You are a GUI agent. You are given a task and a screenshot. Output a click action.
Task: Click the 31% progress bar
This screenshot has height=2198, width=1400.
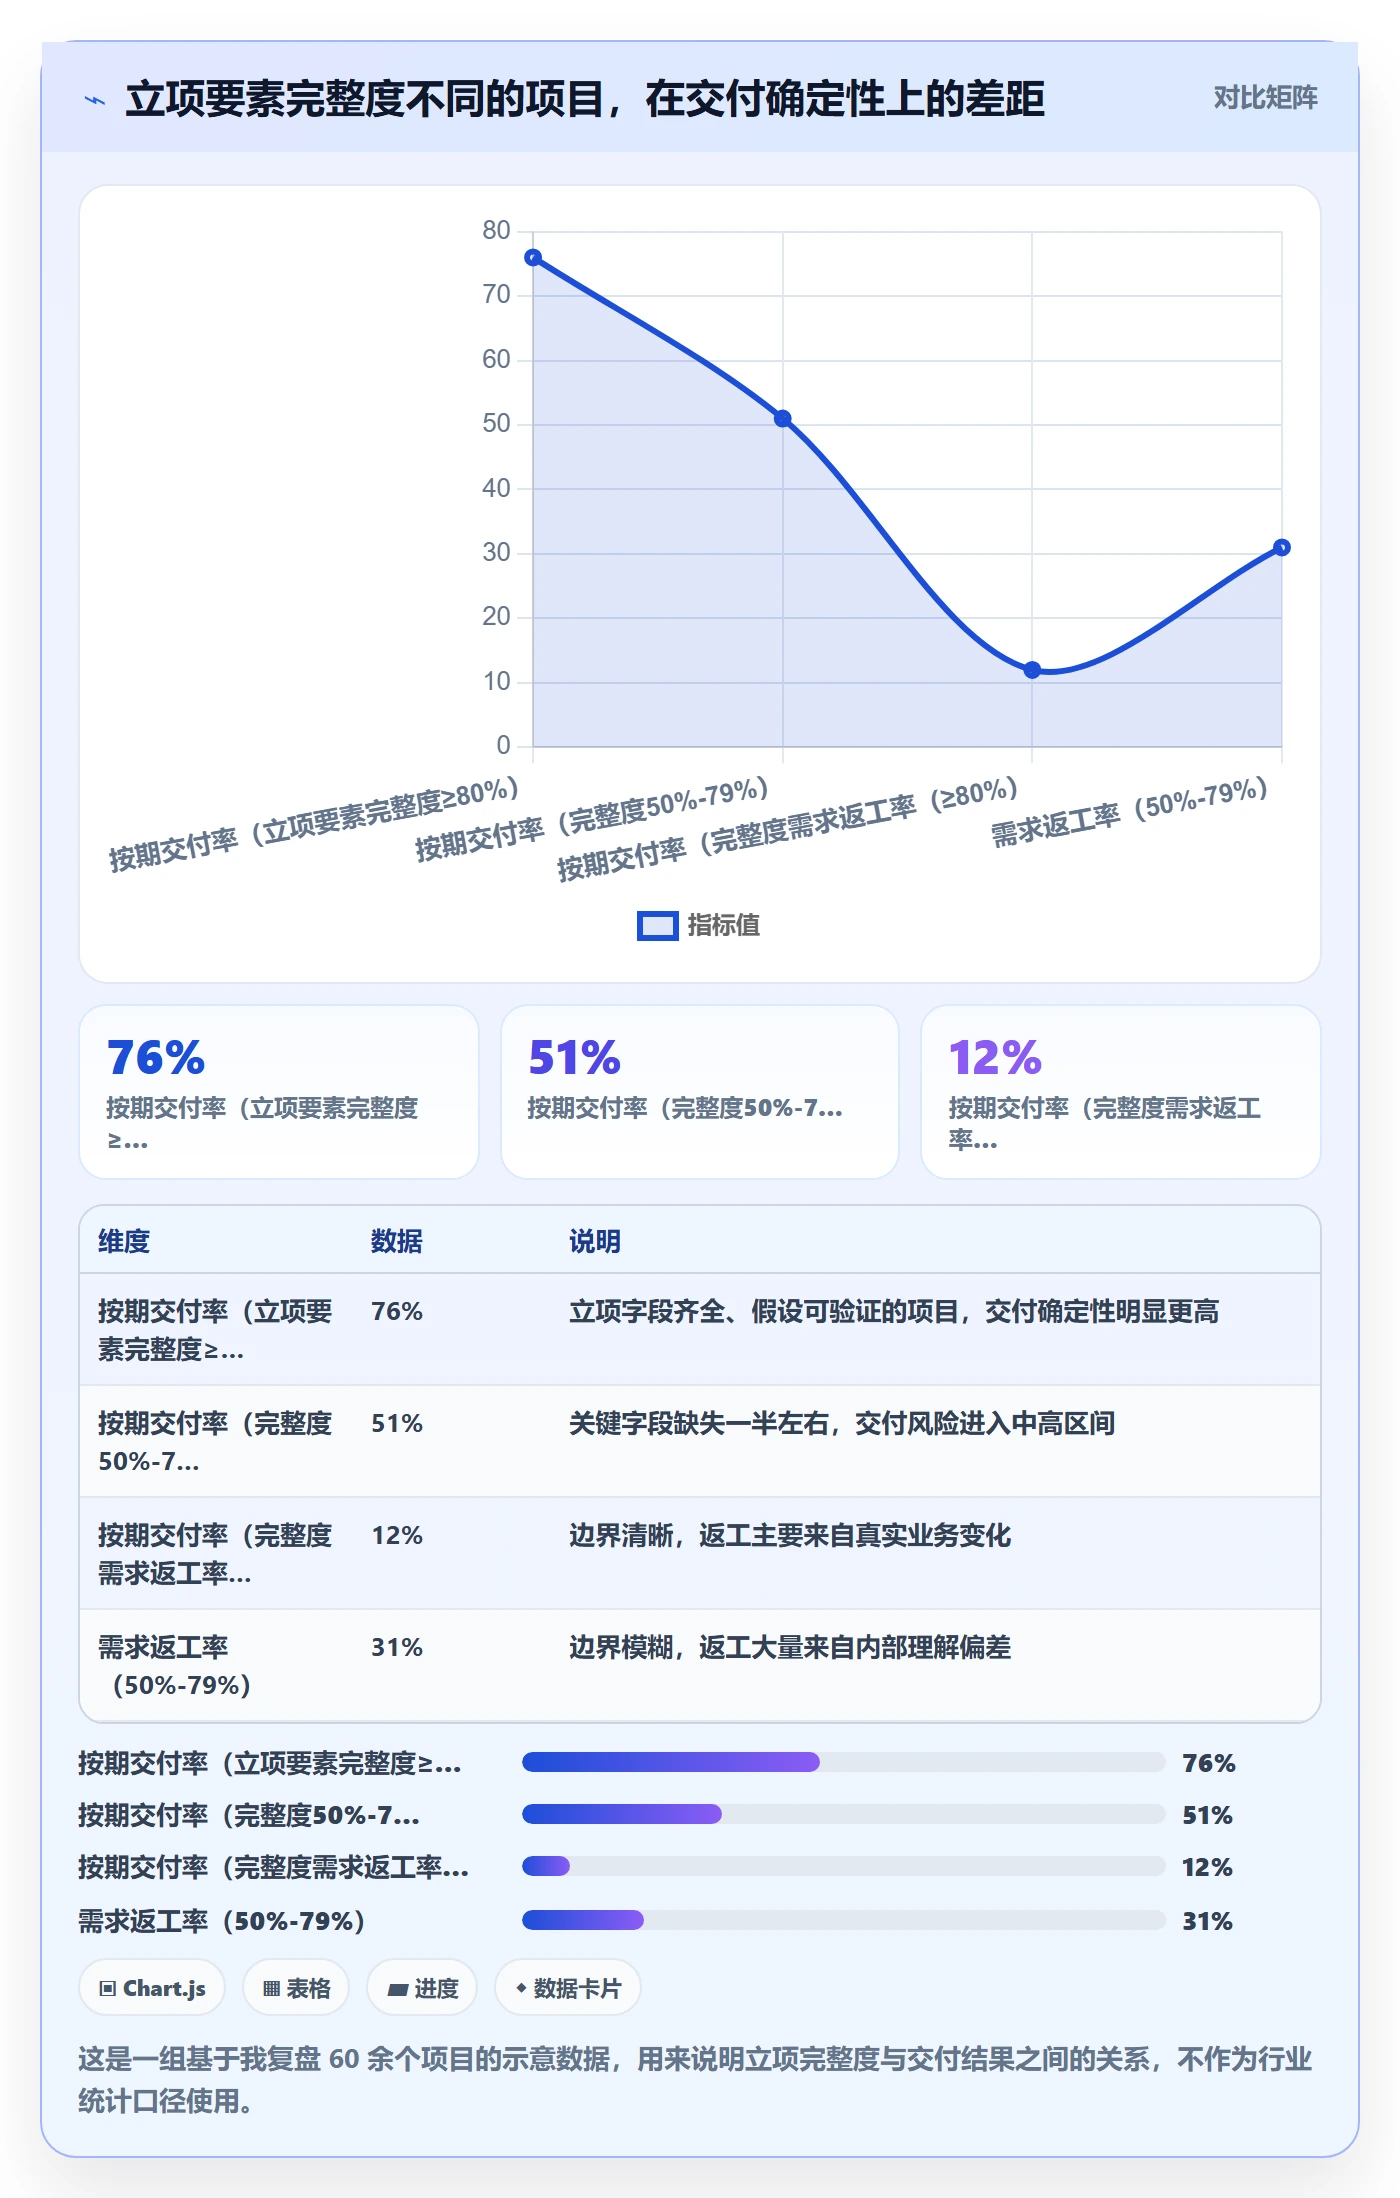point(843,1920)
